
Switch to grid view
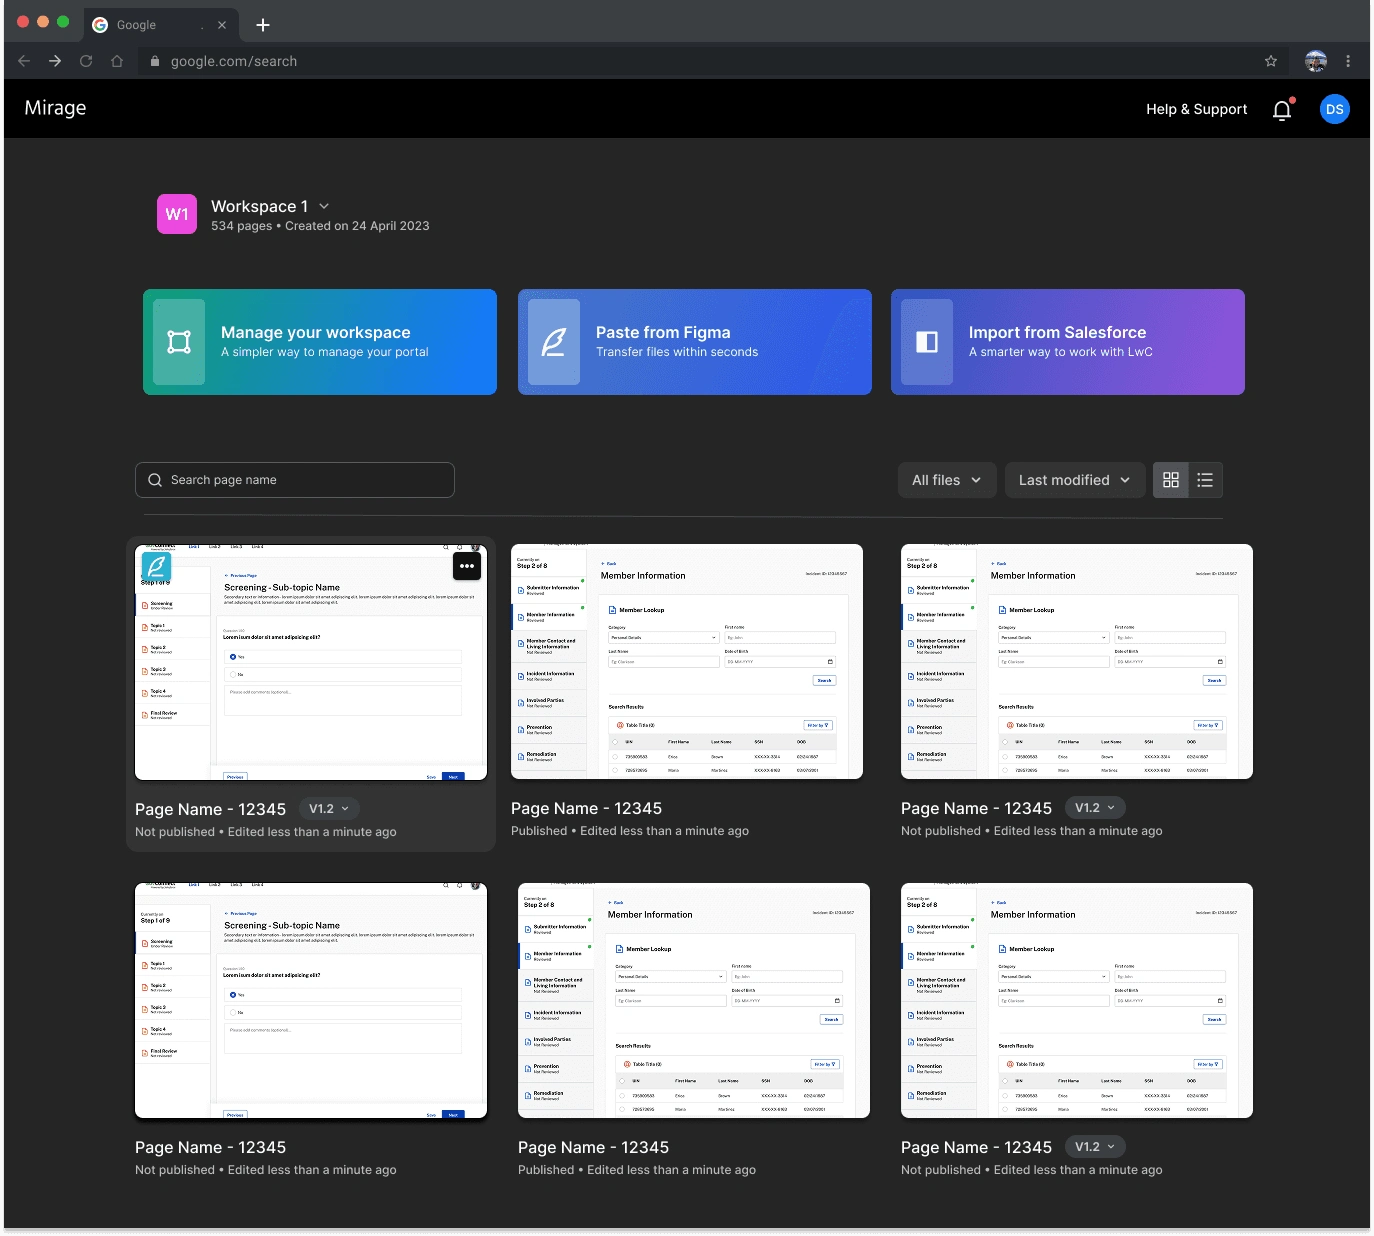pos(1171,480)
